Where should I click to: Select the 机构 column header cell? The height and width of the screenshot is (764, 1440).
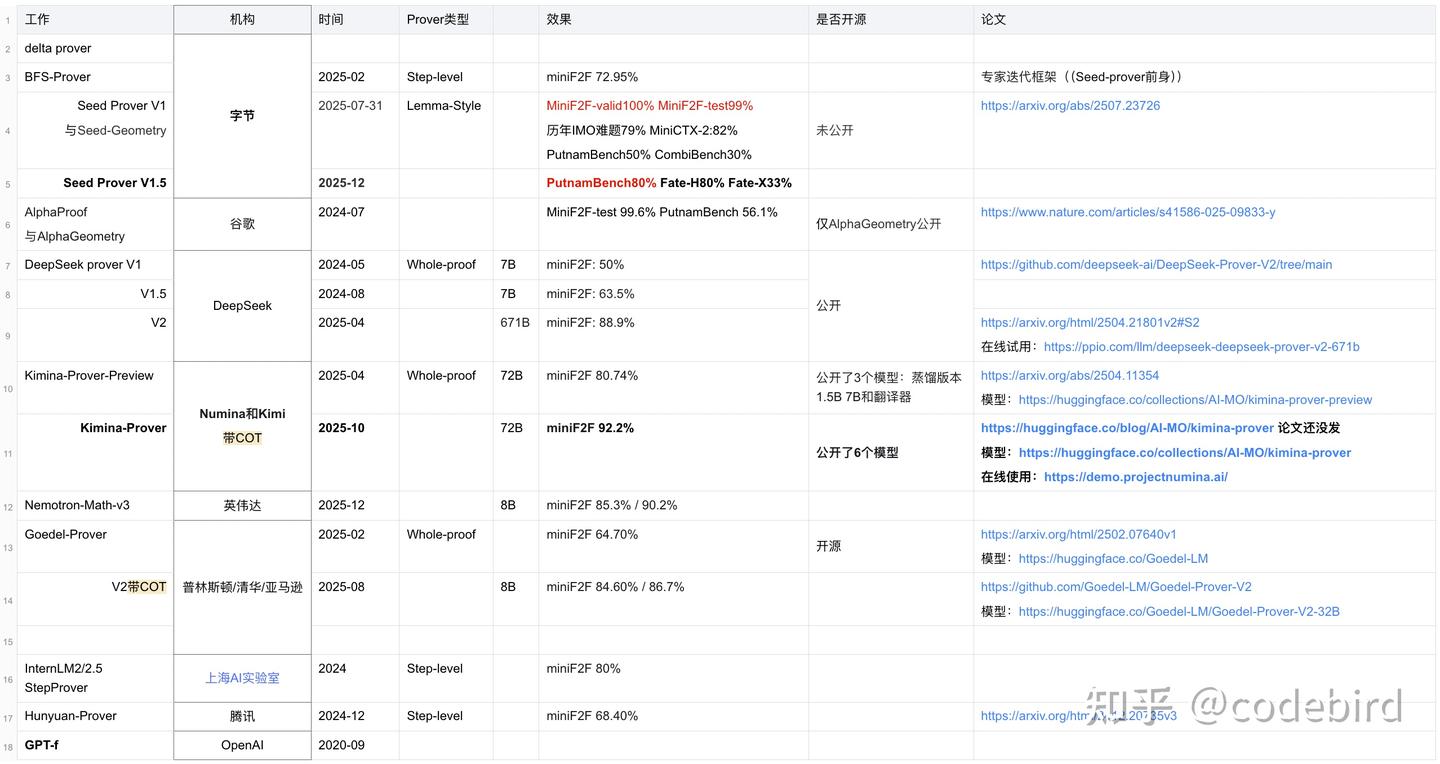tap(242, 19)
